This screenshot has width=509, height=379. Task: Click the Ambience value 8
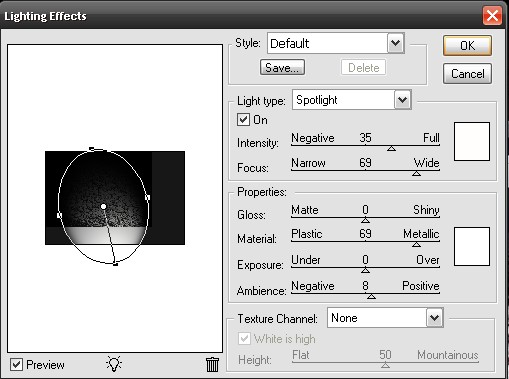click(x=365, y=286)
